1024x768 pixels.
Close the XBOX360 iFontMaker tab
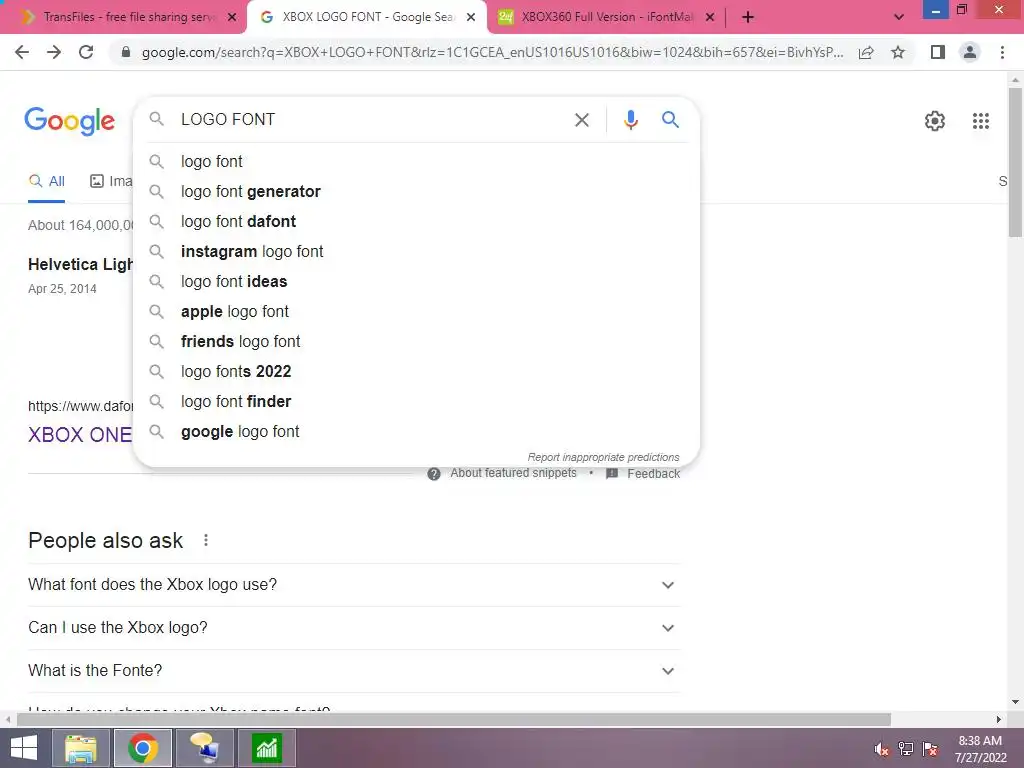click(710, 17)
